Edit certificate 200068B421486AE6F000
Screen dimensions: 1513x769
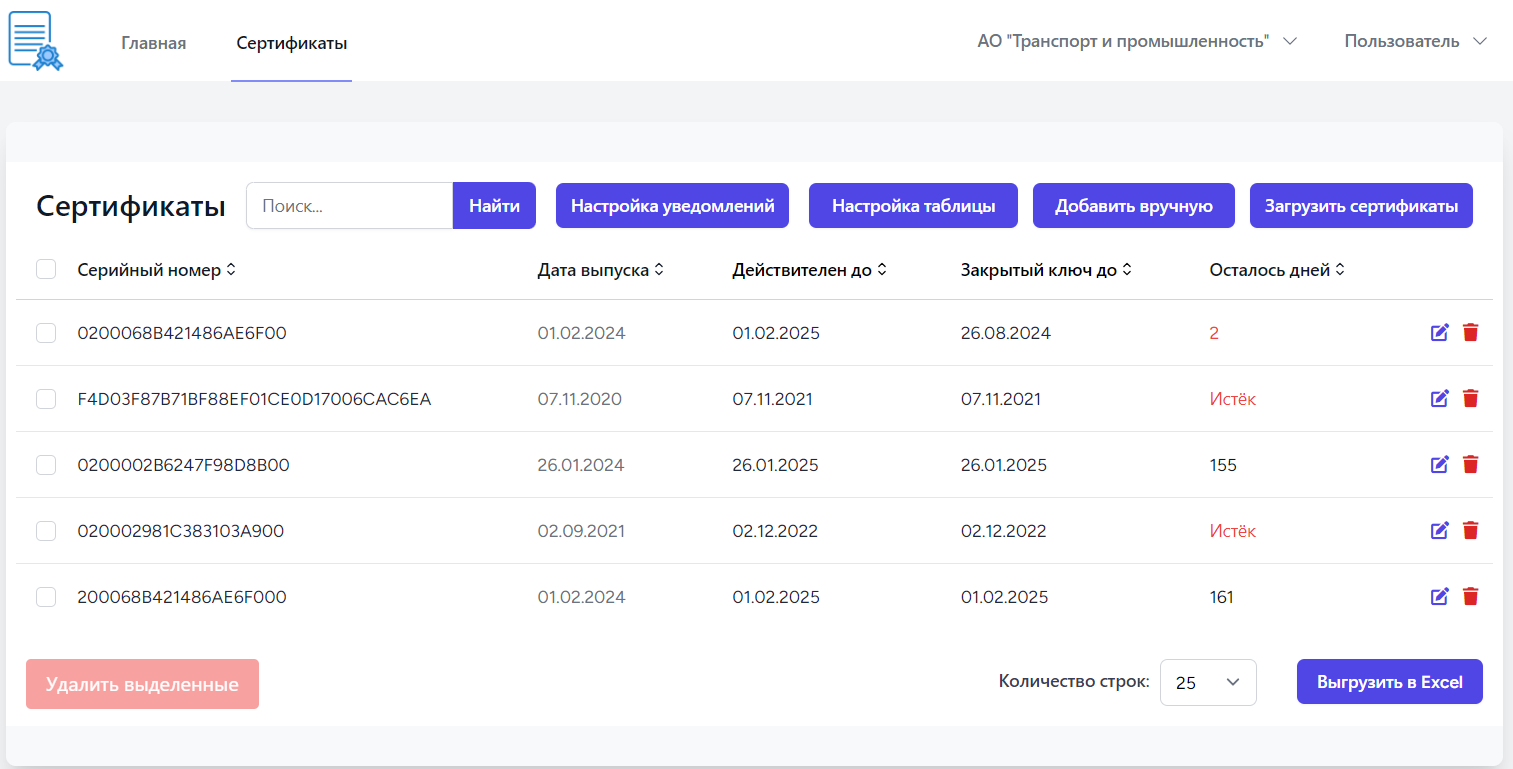pyautogui.click(x=1440, y=597)
